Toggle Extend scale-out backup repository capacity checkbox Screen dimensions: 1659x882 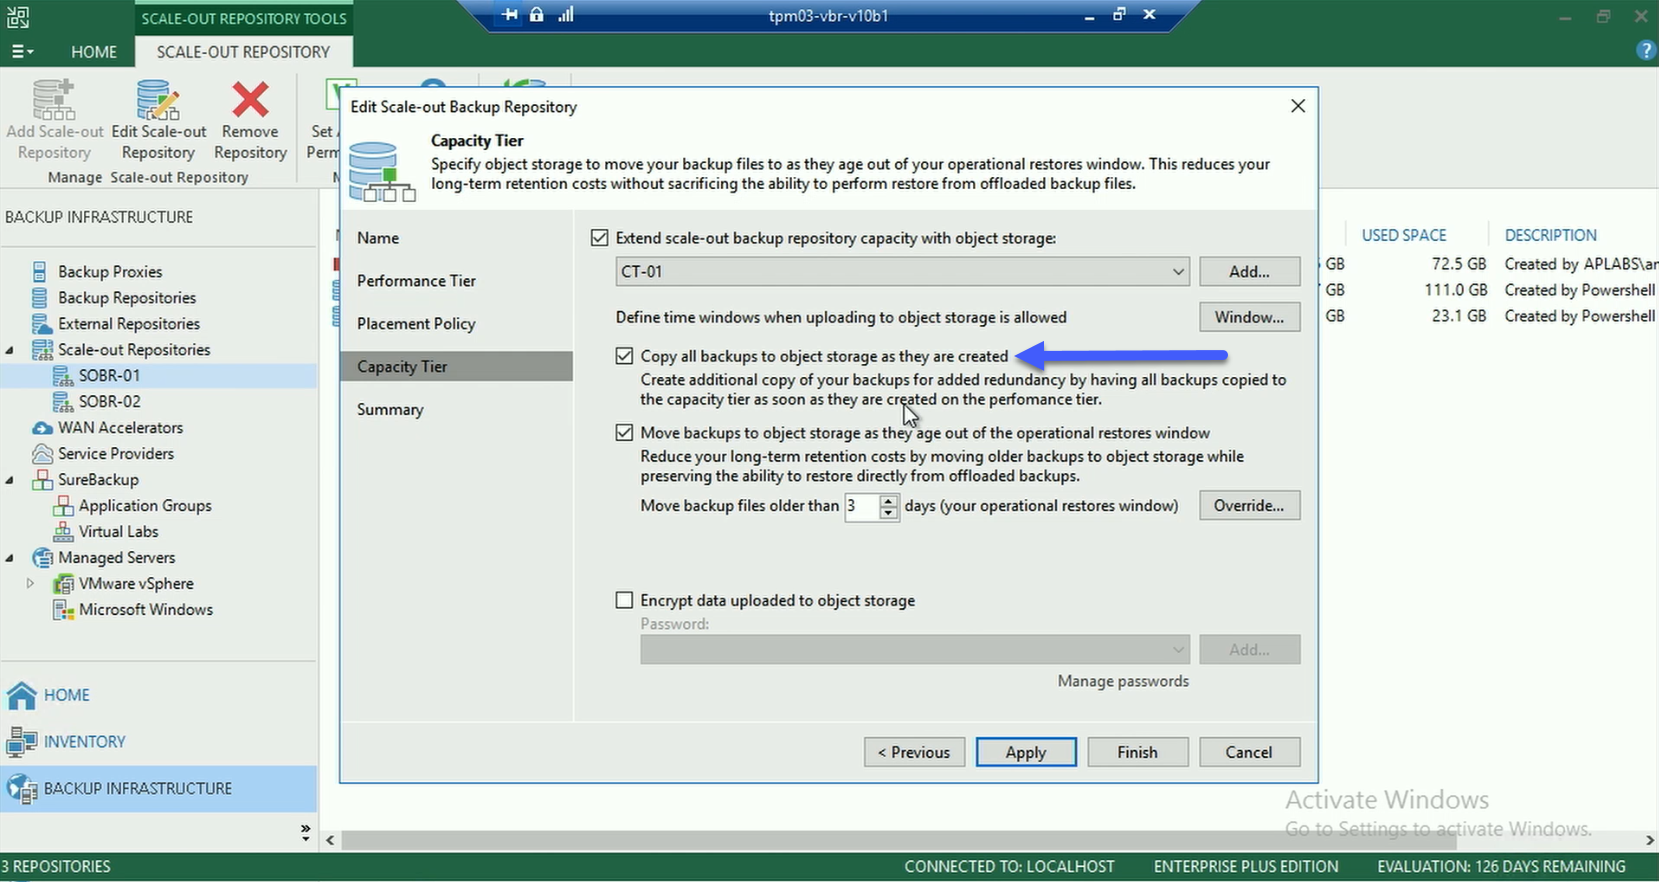(x=599, y=238)
